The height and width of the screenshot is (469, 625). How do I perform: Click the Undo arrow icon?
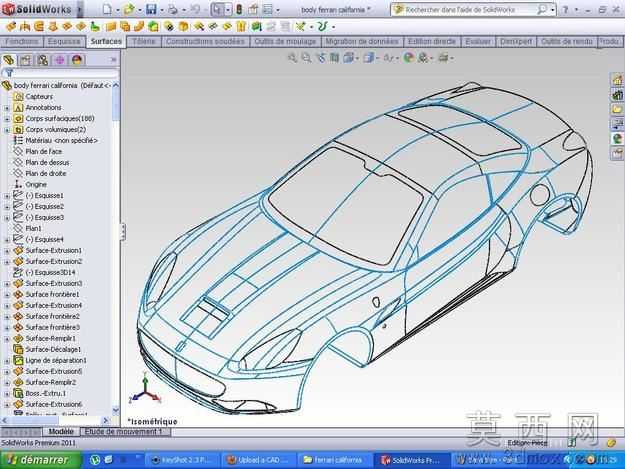pos(195,9)
